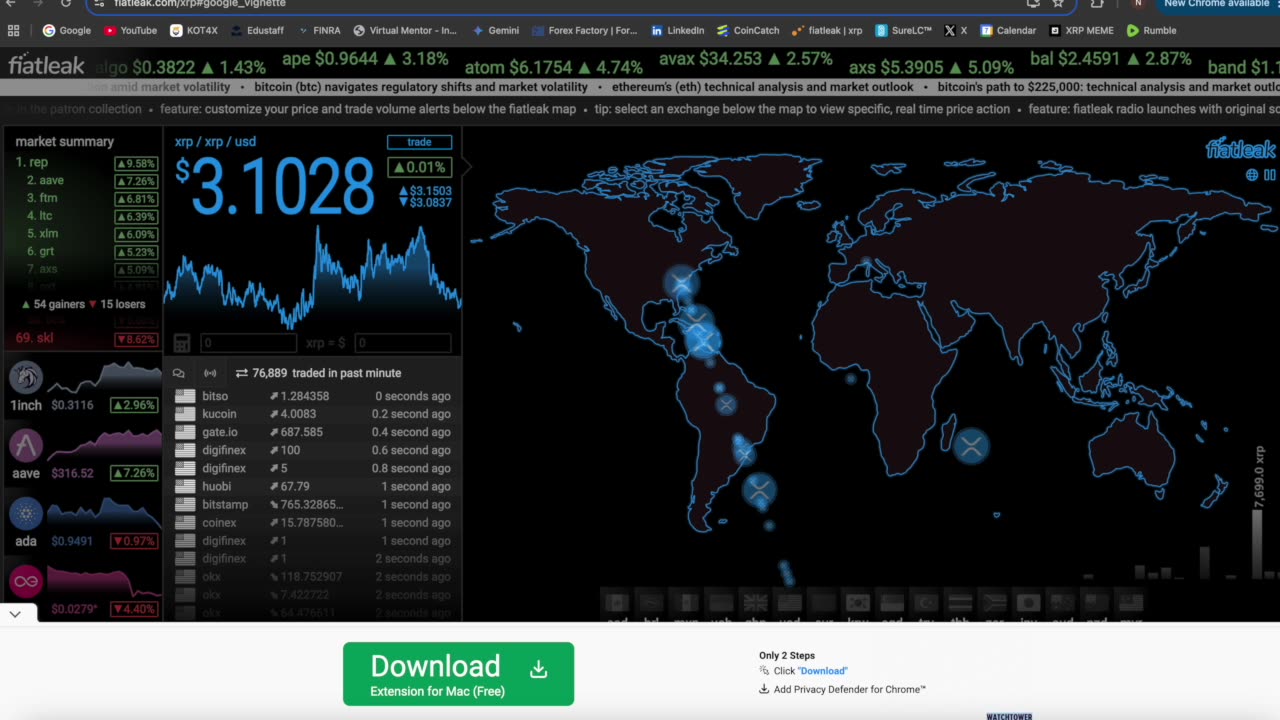The width and height of the screenshot is (1280, 720).
Task: Open the XRP MEME bookmark
Action: pyautogui.click(x=1081, y=31)
